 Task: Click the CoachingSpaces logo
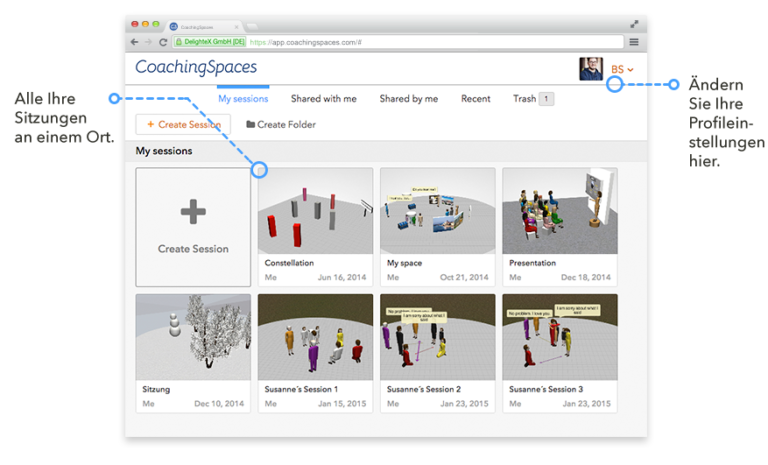click(196, 67)
